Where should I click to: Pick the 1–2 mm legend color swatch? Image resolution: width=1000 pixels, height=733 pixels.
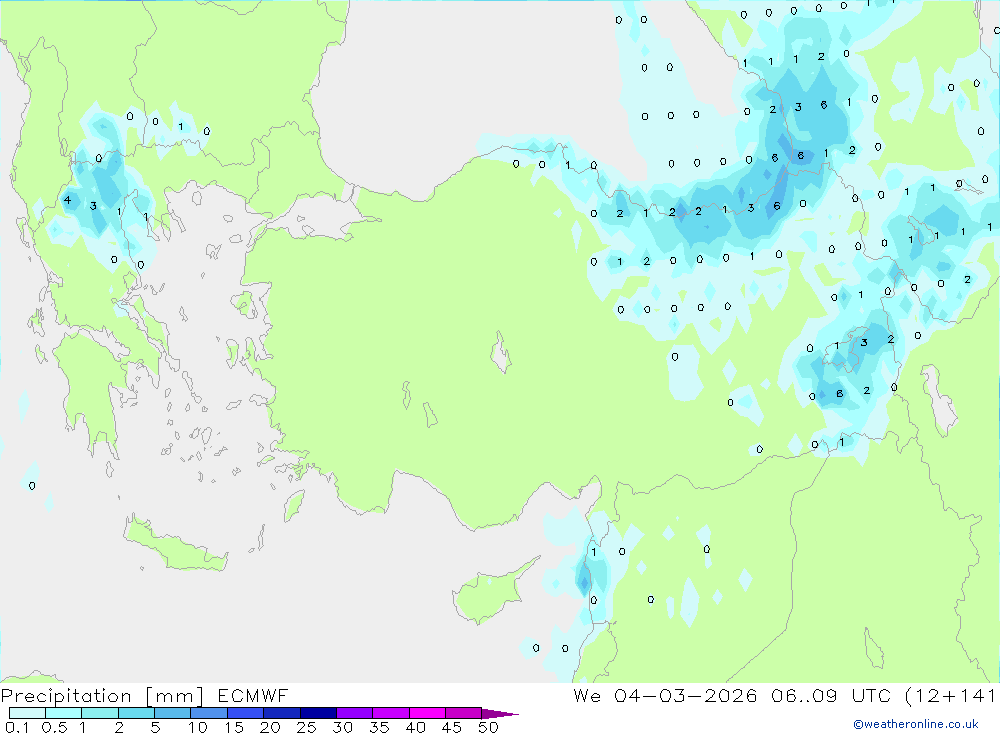click(100, 713)
